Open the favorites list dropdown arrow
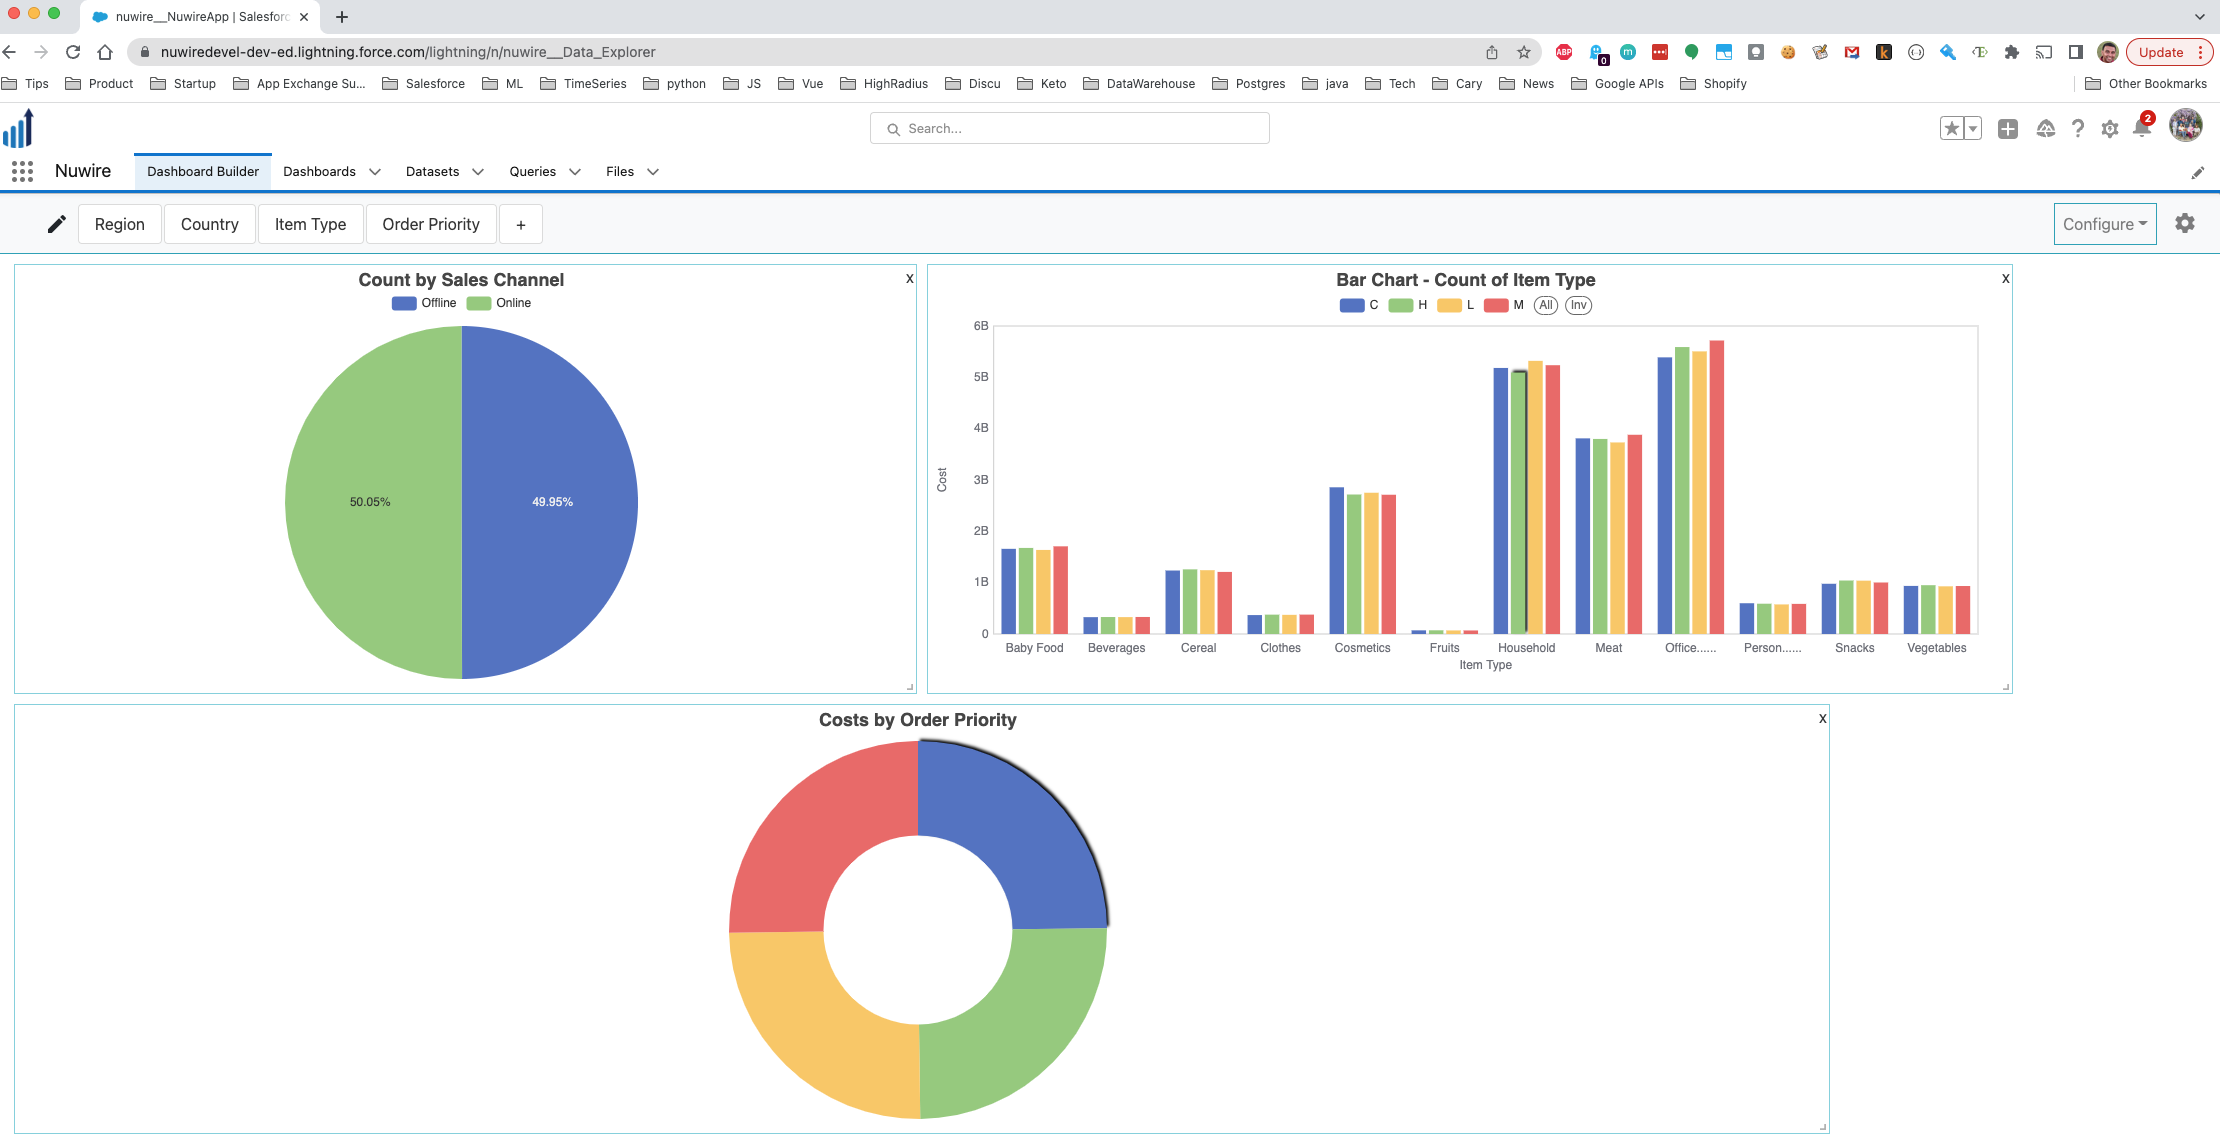Screen dimensions: 2220x1134 [1973, 128]
